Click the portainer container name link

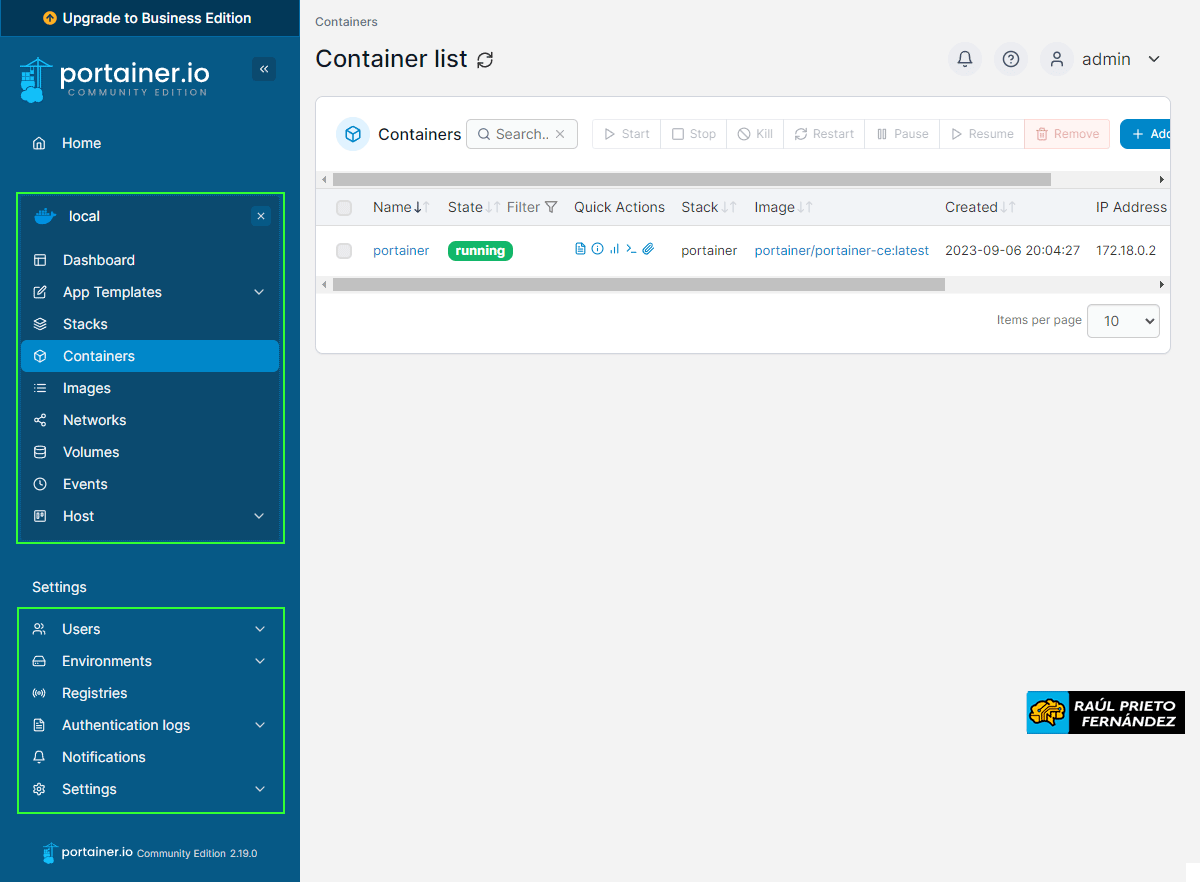[401, 251]
